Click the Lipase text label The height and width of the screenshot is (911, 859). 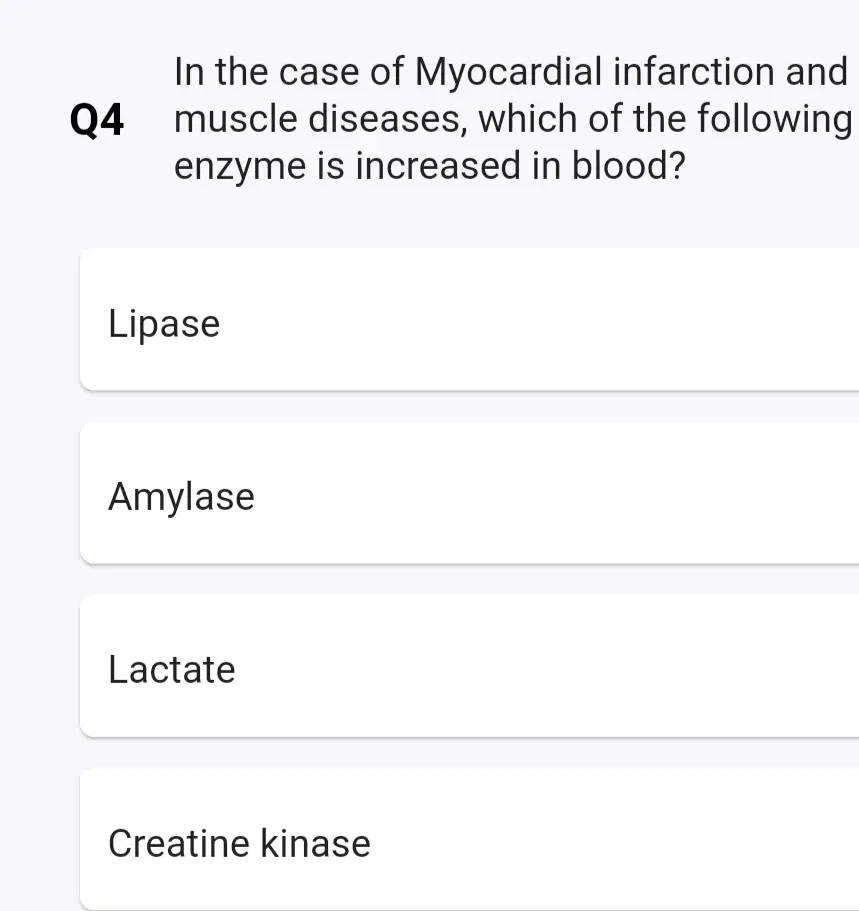coord(164,324)
